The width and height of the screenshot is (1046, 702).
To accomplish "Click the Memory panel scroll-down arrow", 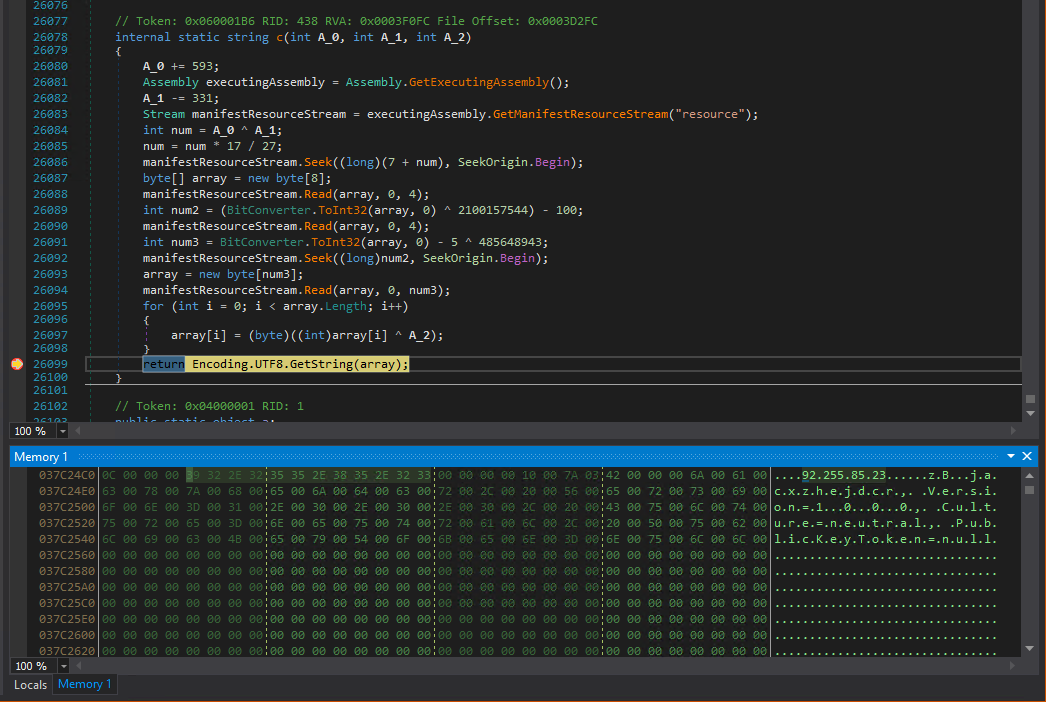I will pos(1030,649).
